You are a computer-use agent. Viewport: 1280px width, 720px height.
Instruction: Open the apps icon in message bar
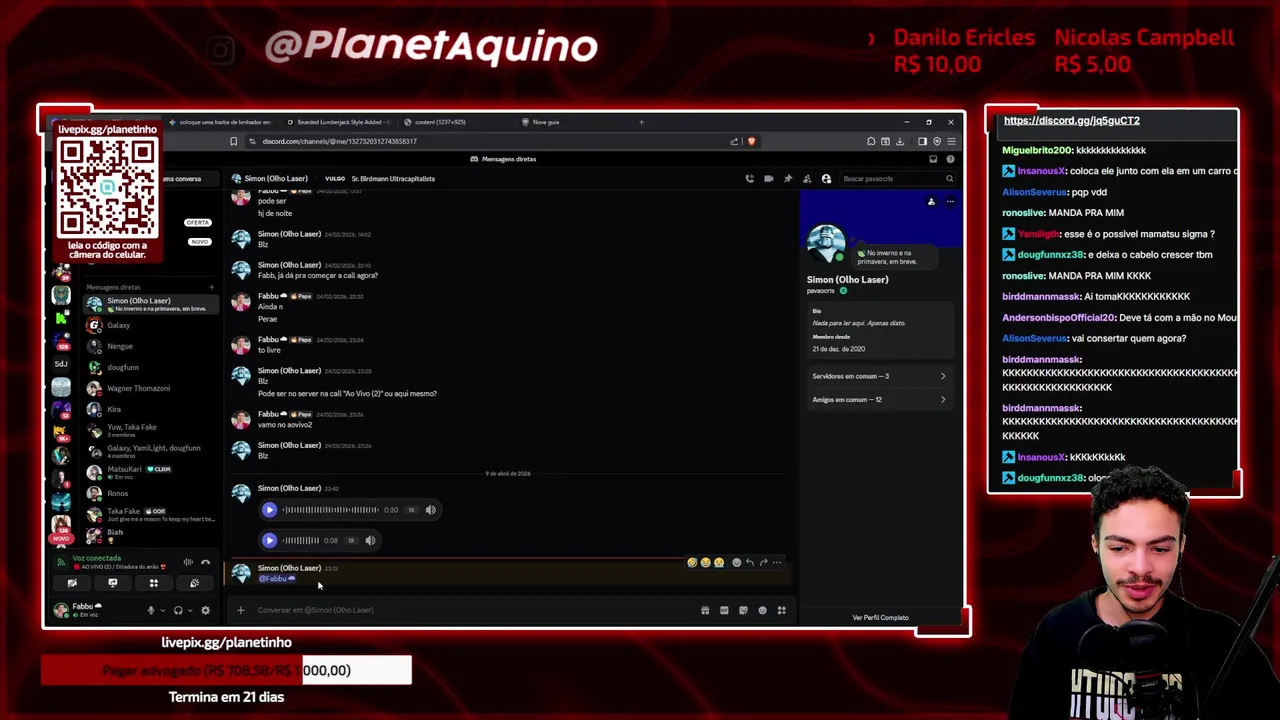[781, 610]
